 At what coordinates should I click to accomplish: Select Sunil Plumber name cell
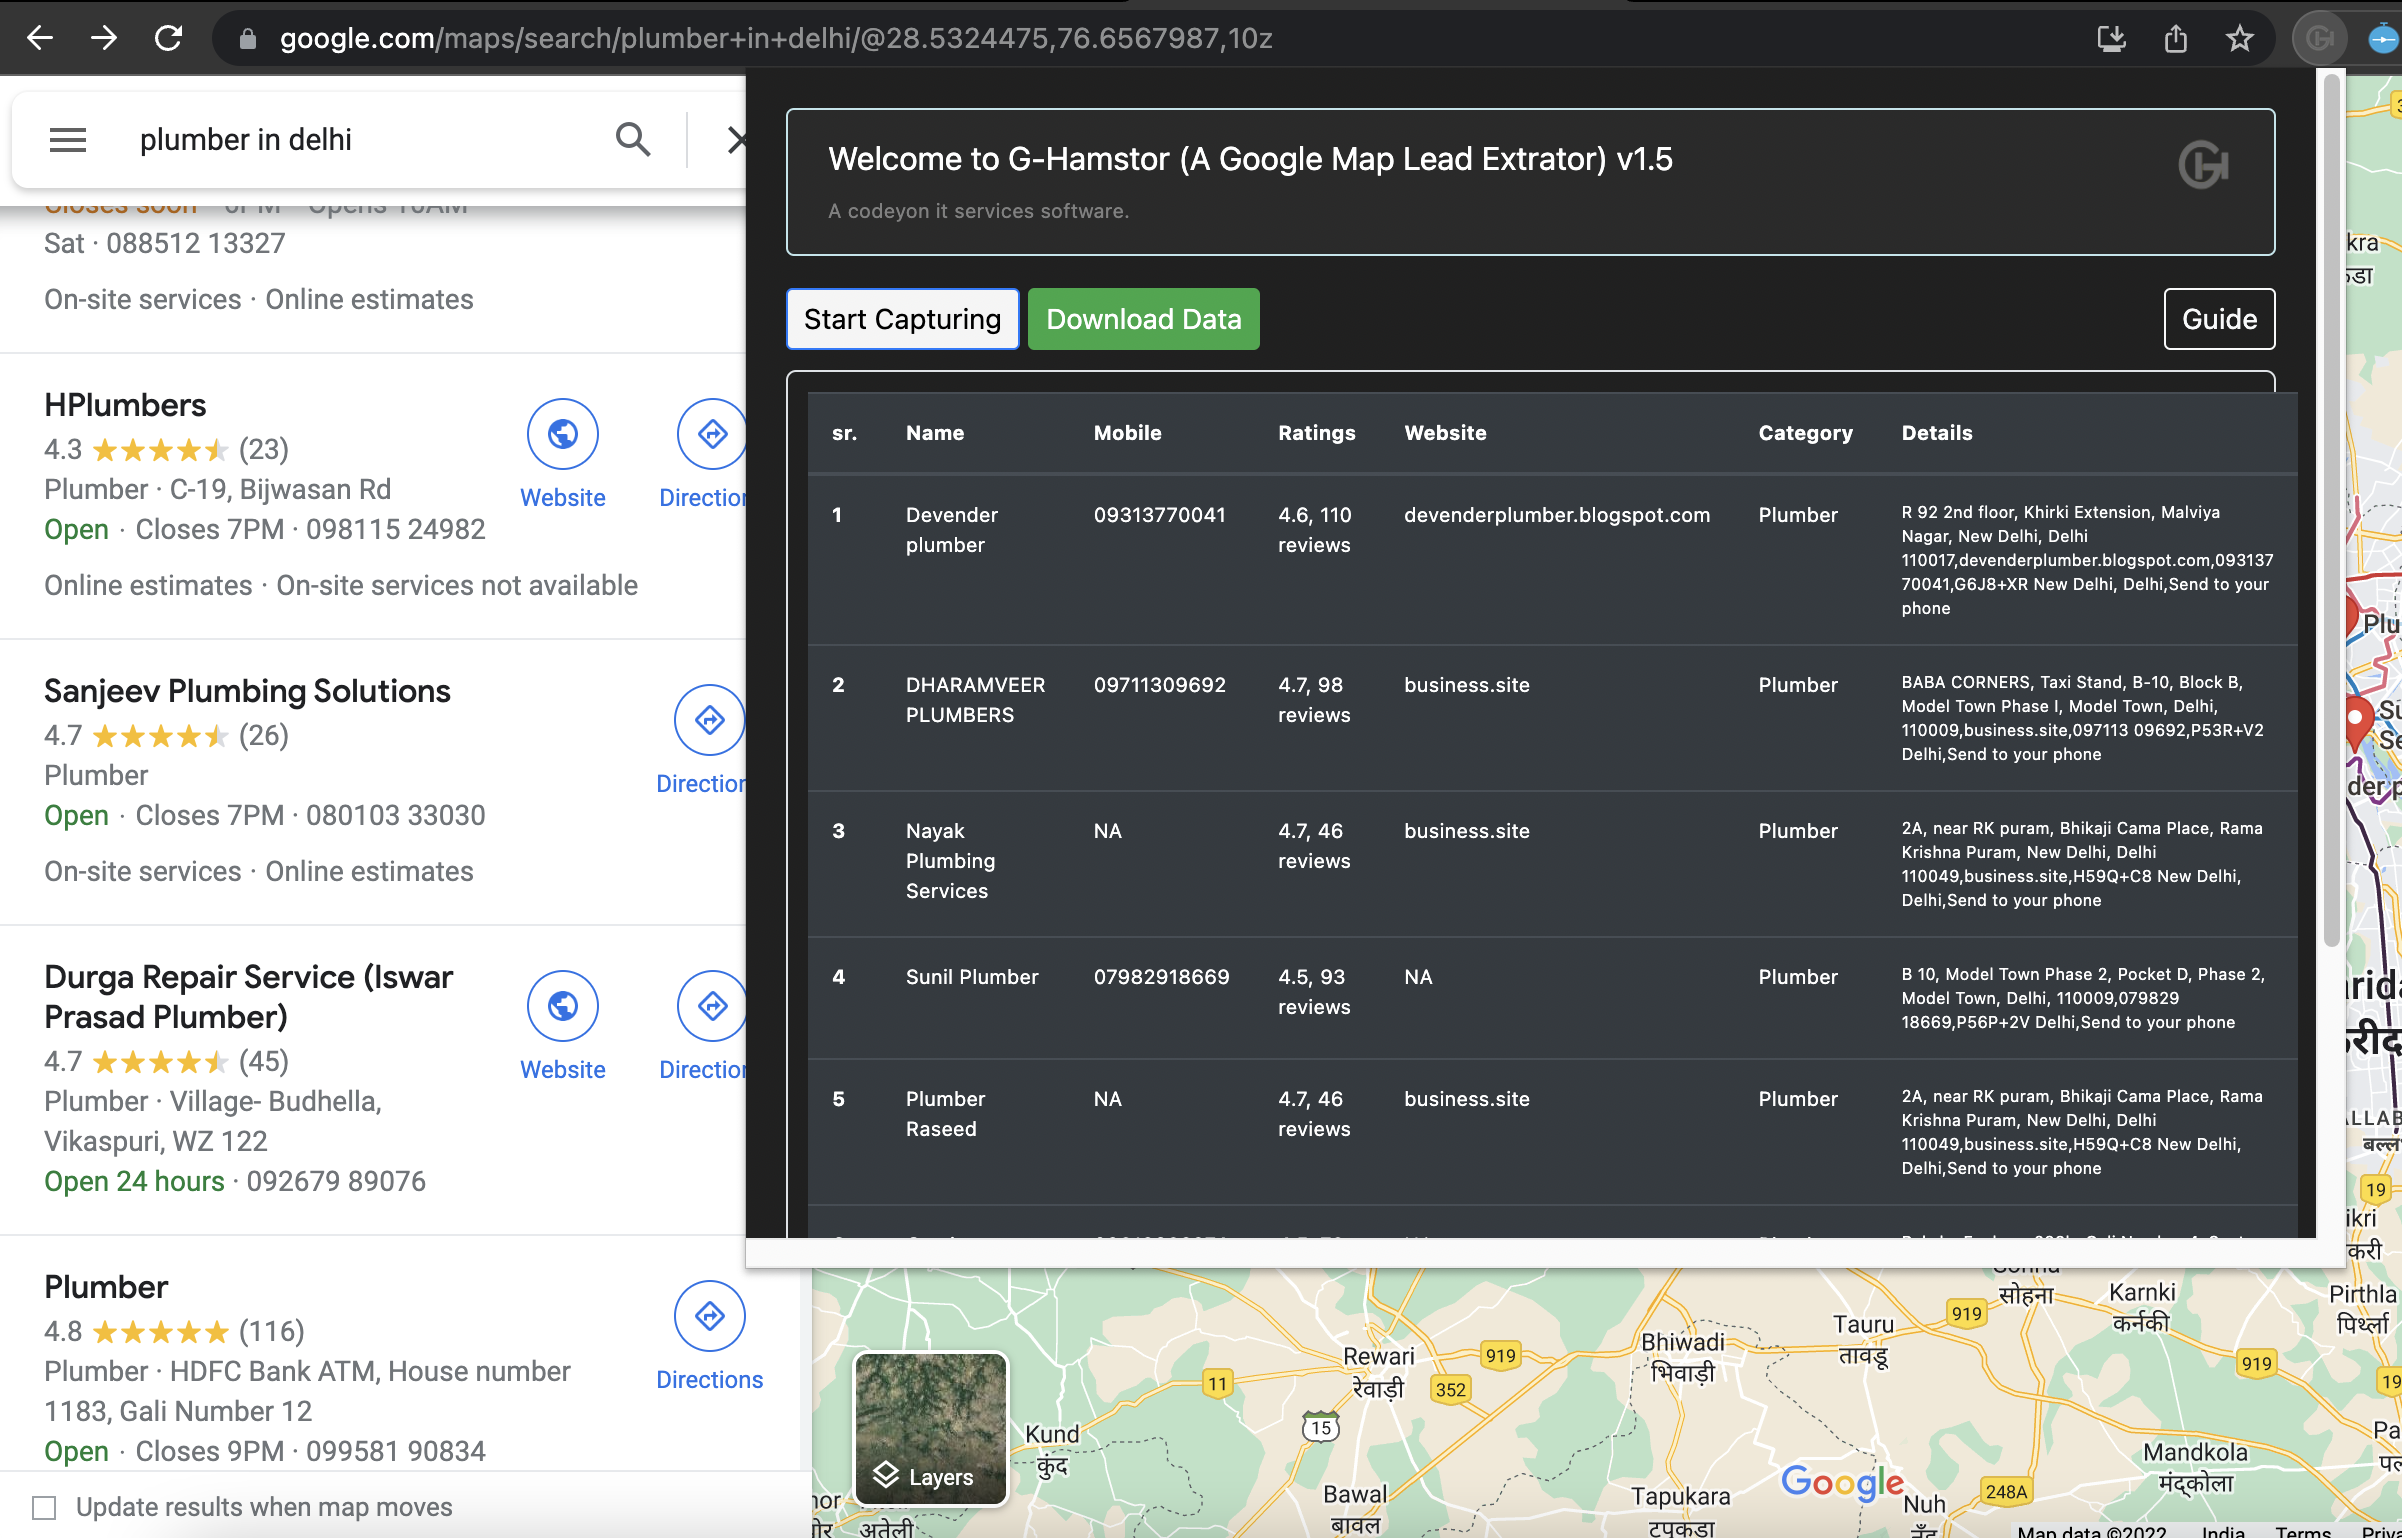[x=972, y=977]
